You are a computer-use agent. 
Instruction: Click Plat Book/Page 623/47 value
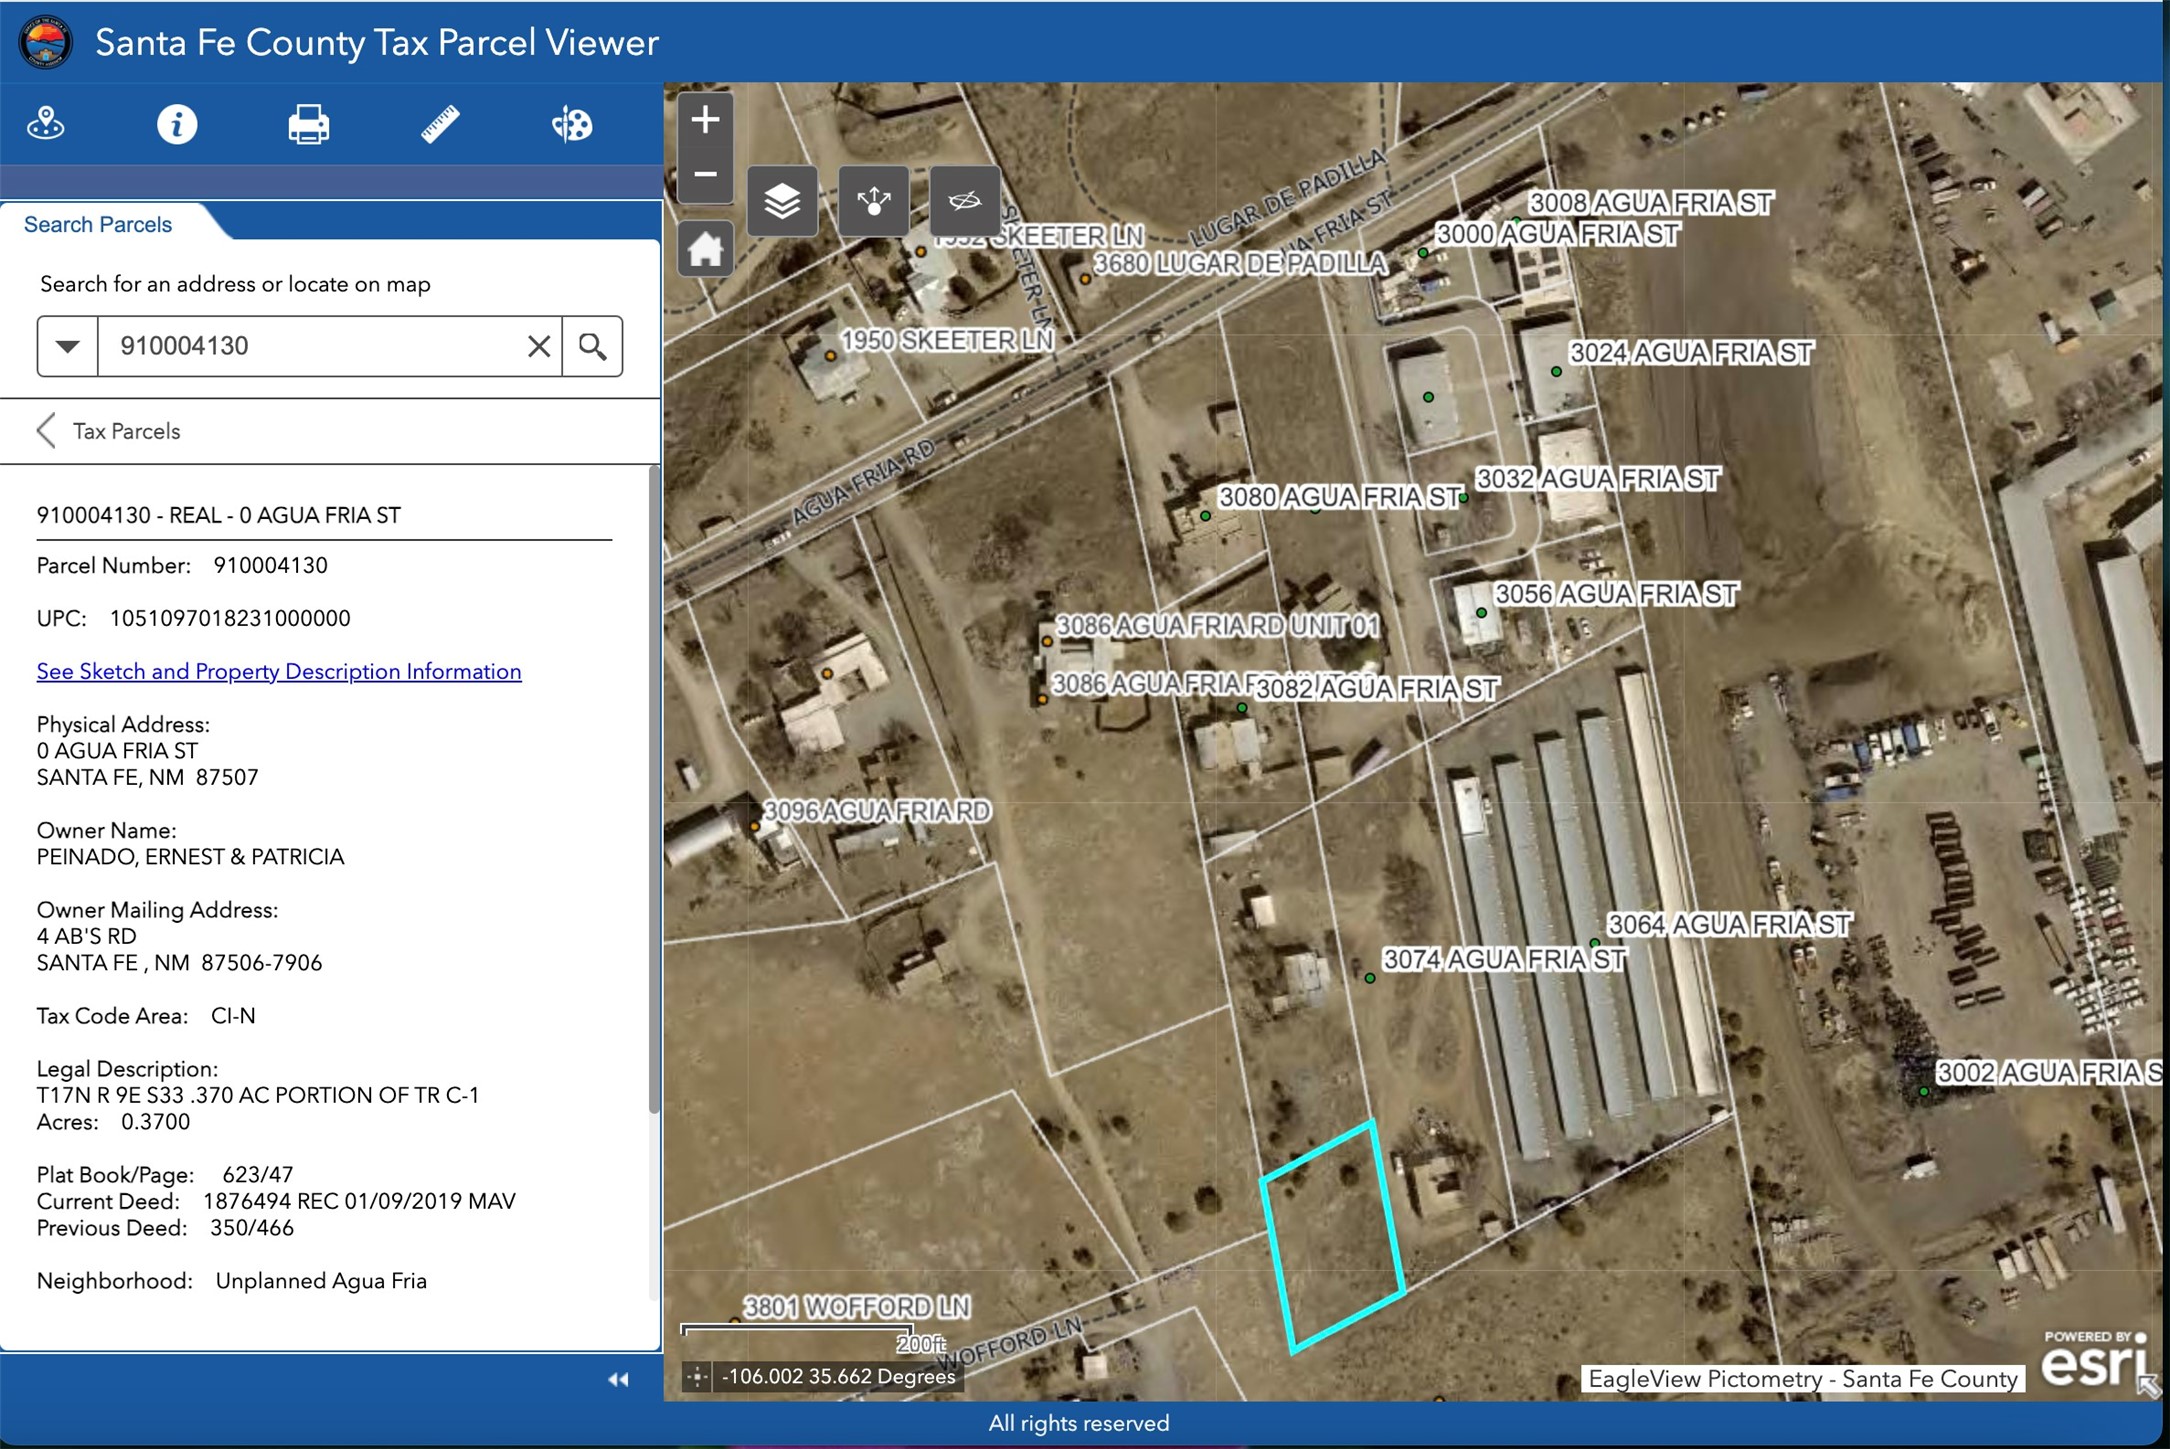(258, 1175)
